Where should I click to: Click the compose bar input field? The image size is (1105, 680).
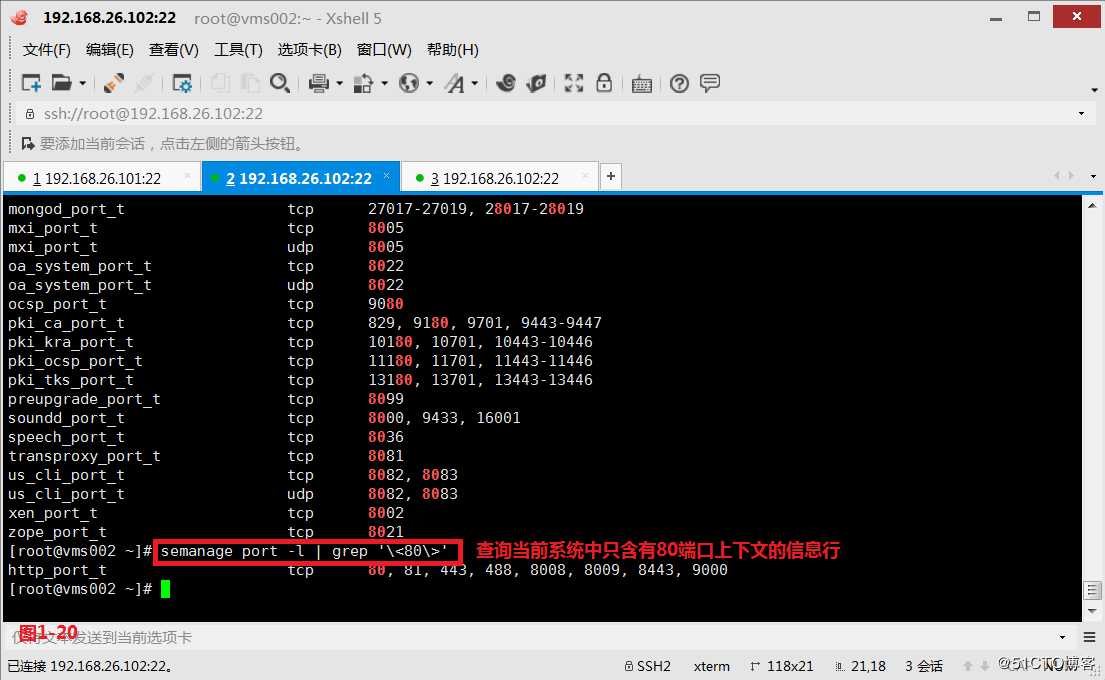point(532,637)
